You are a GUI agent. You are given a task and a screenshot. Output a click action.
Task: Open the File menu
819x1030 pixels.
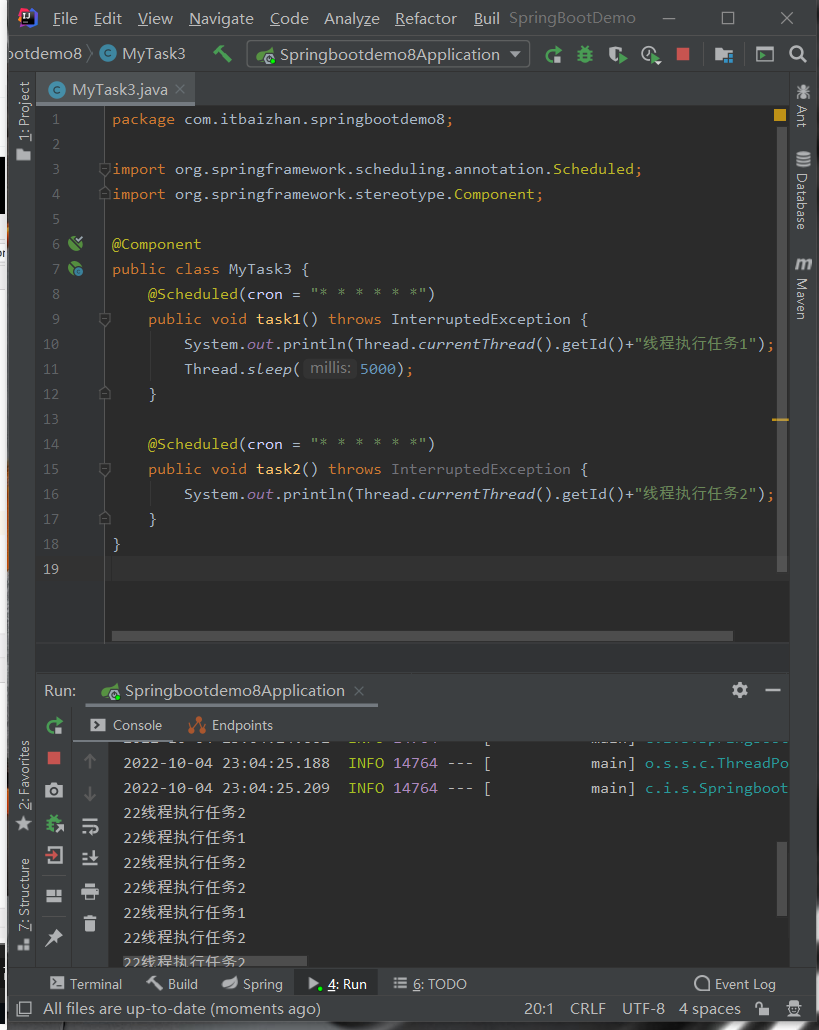[65, 18]
